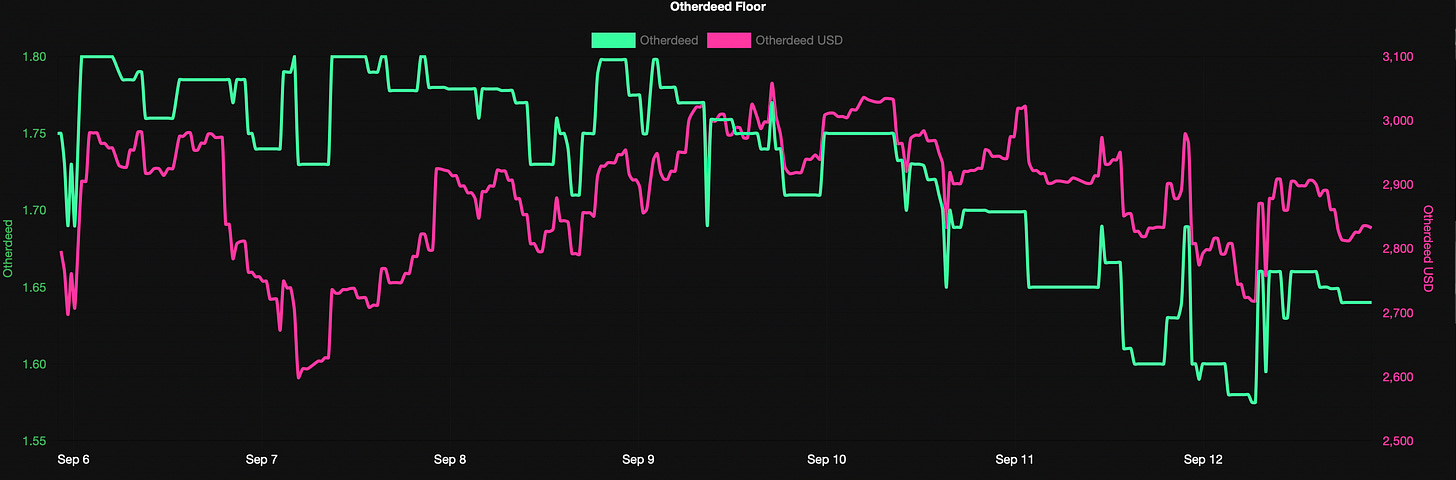Click the 1.75 left axis value
Screen dimensions: 1456x480
tap(34, 134)
